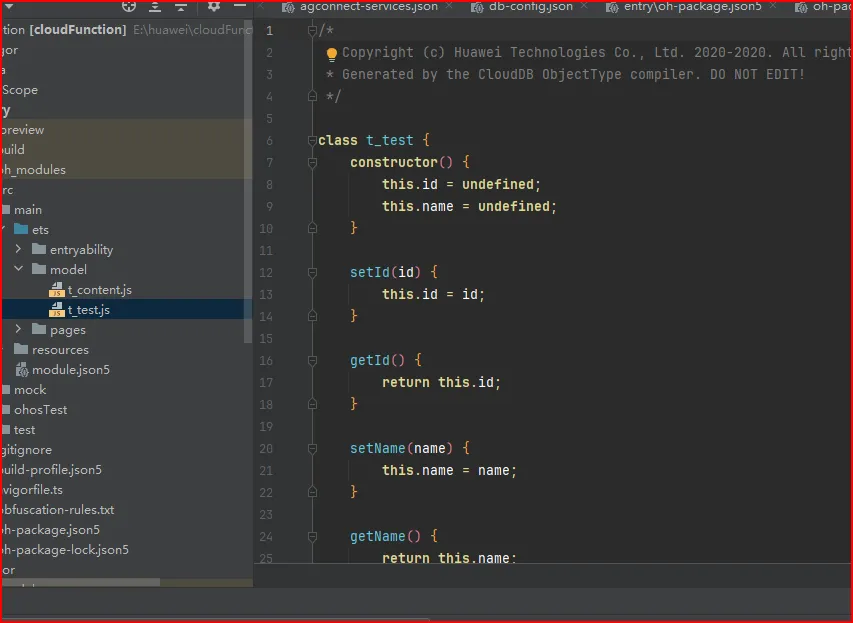
Task: Fold the constructor at line 7
Action: pyautogui.click(x=312, y=162)
